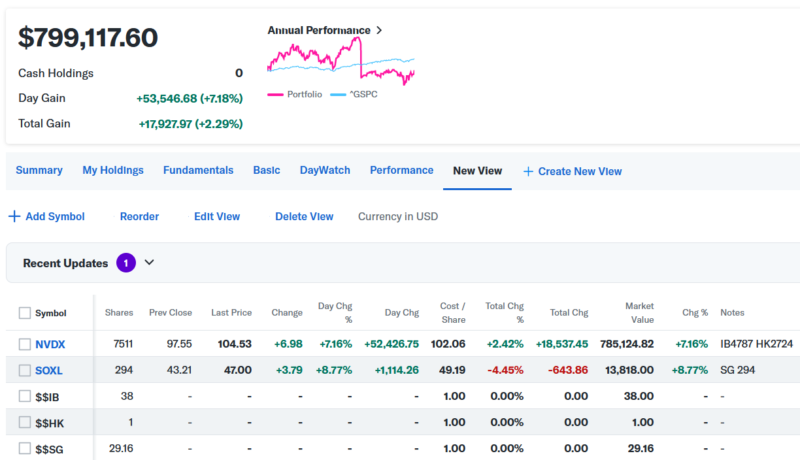The width and height of the screenshot is (800, 460).
Task: Expand the Recent Updates dropdown chevron
Action: pos(150,263)
